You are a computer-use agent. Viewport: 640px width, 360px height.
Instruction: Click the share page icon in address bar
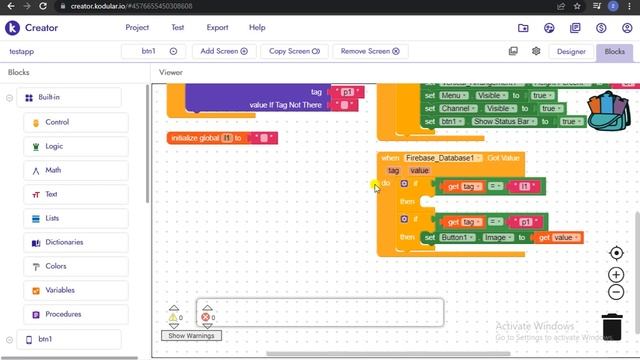point(561,6)
